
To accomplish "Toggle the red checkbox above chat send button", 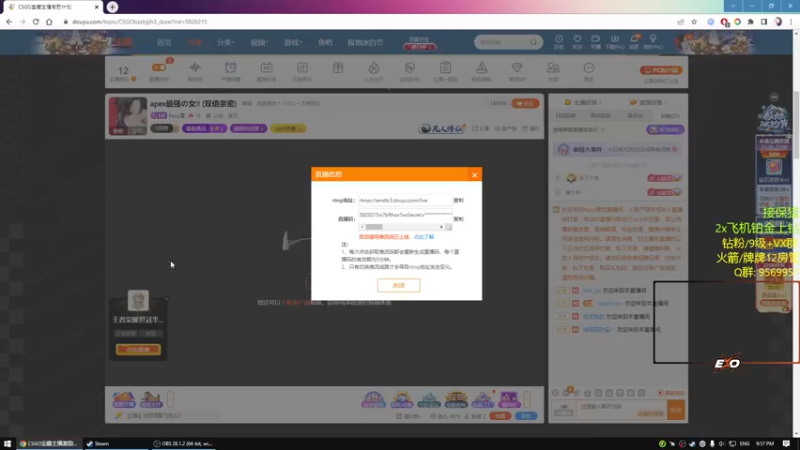I will 660,393.
